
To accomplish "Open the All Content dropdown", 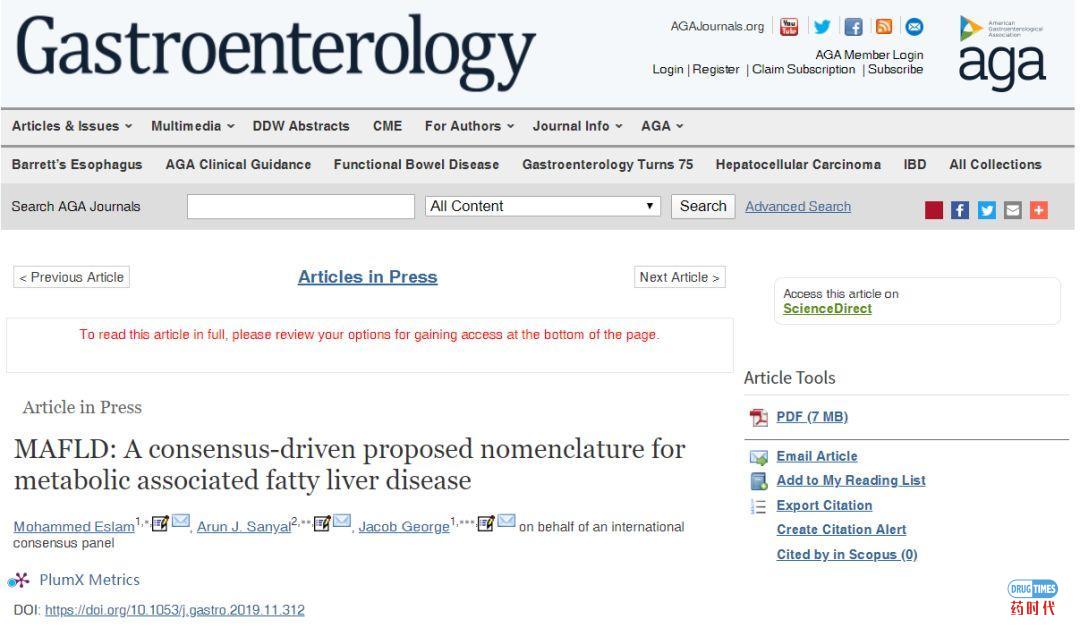I will pyautogui.click(x=543, y=206).
